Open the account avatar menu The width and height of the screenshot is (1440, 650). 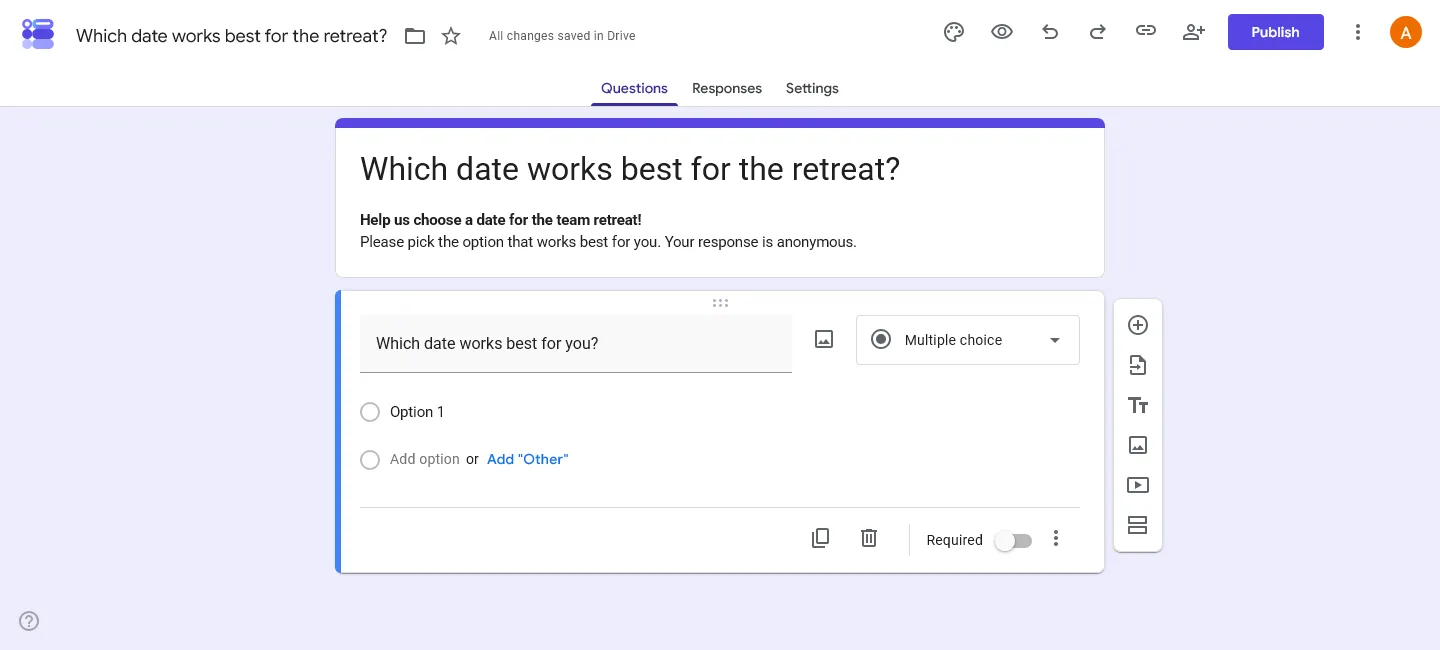(1406, 32)
